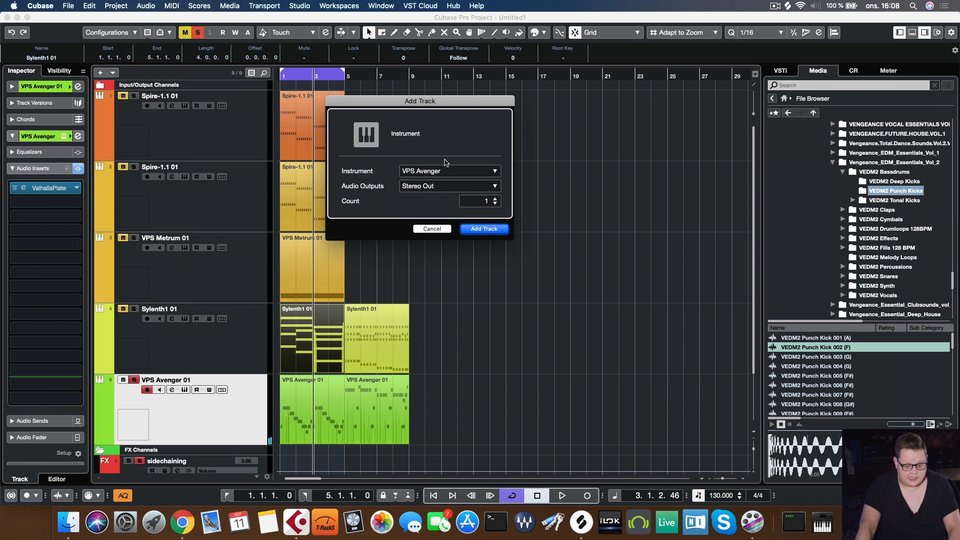Select the Draw pencil tool
Image resolution: width=960 pixels, height=540 pixels.
tap(394, 32)
